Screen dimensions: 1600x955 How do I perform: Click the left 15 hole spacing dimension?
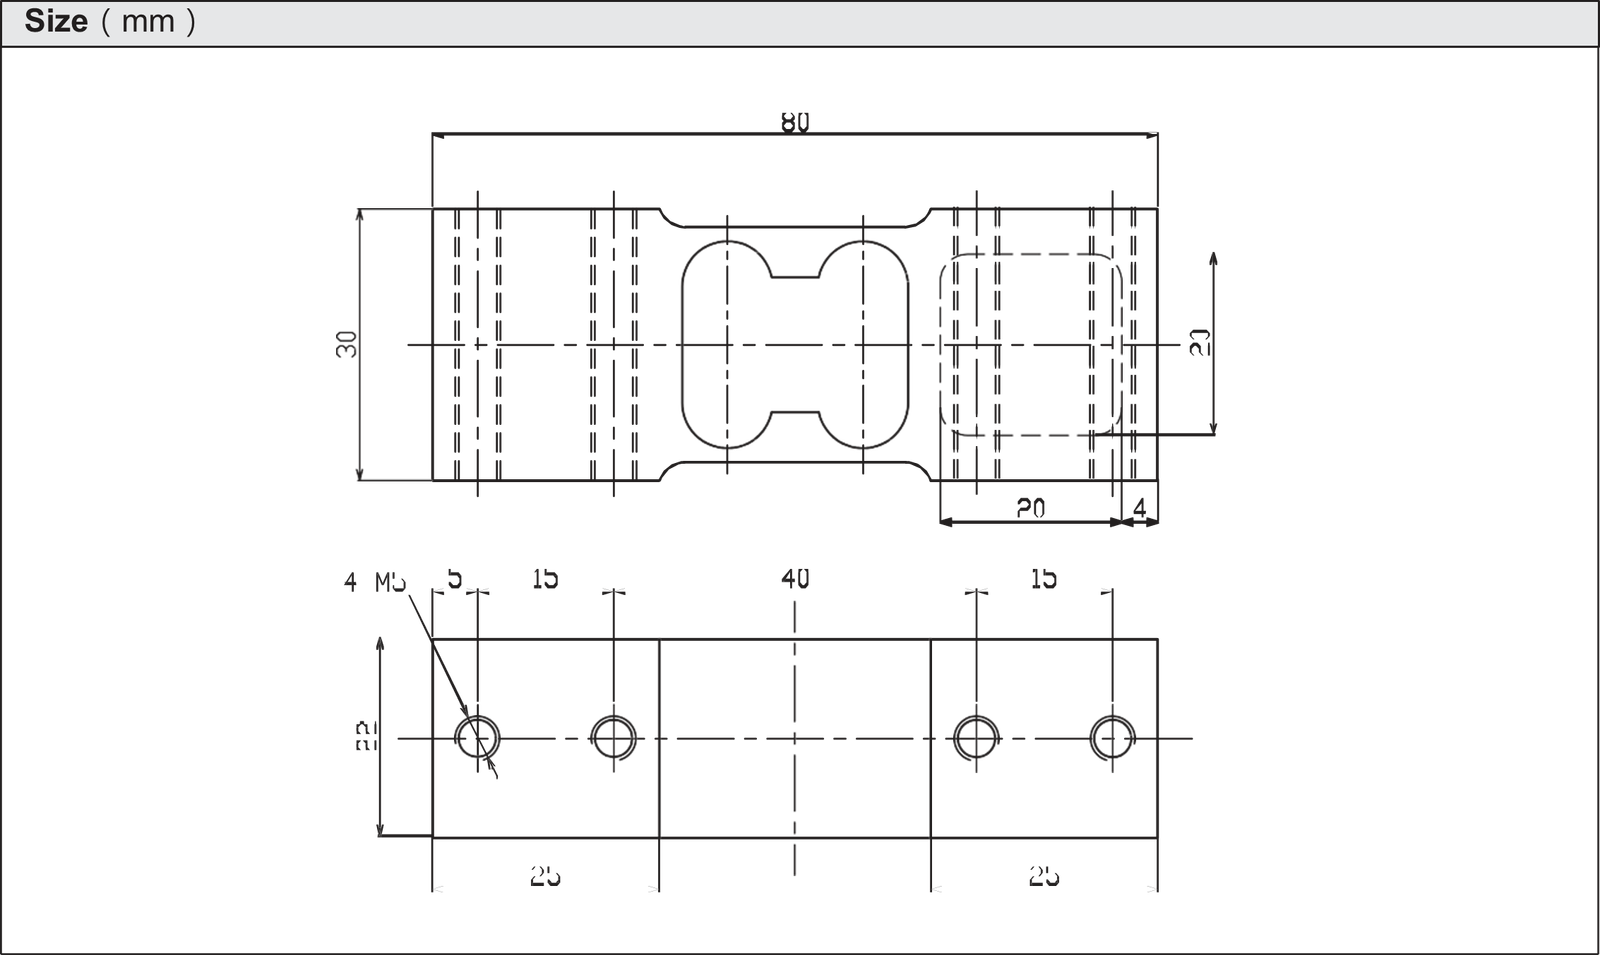(545, 578)
